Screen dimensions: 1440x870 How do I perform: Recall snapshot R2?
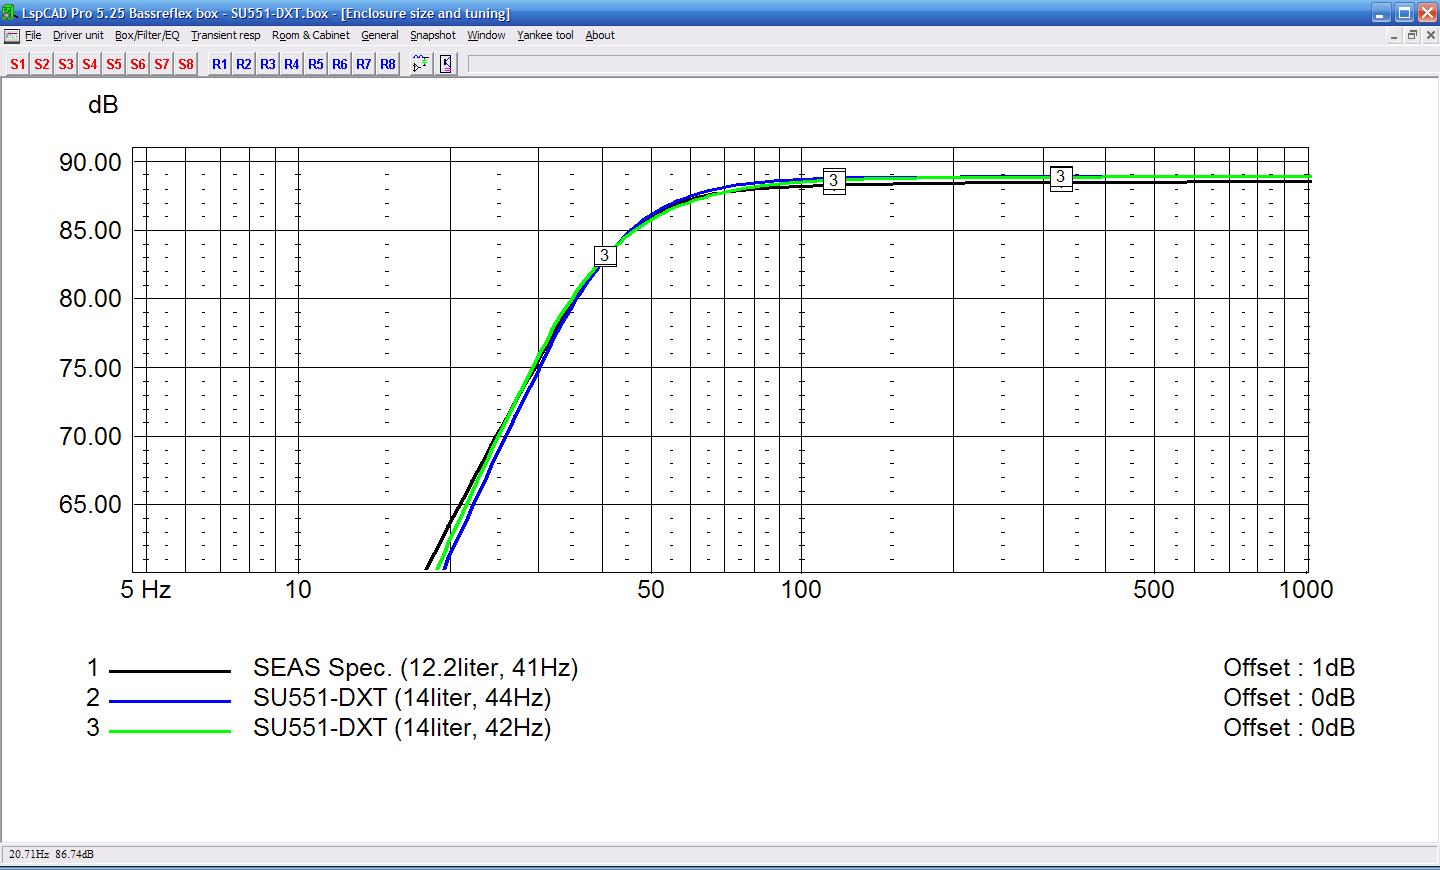(244, 64)
